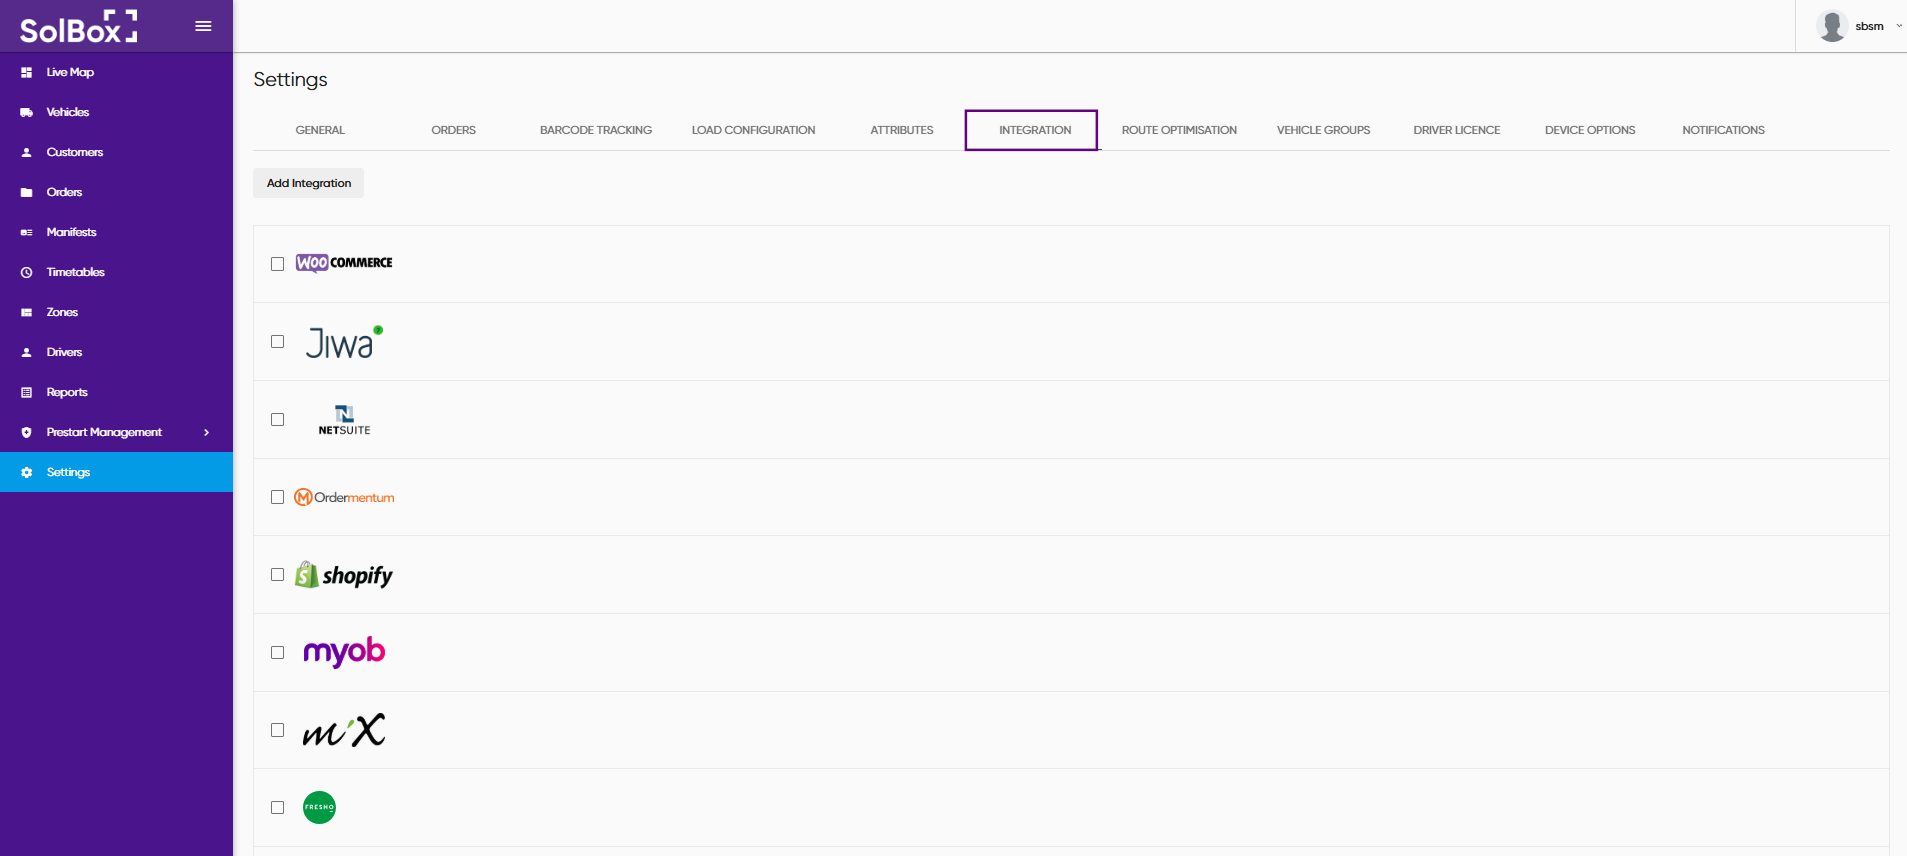
Task: Tick the MiX integration checkbox
Action: (277, 730)
